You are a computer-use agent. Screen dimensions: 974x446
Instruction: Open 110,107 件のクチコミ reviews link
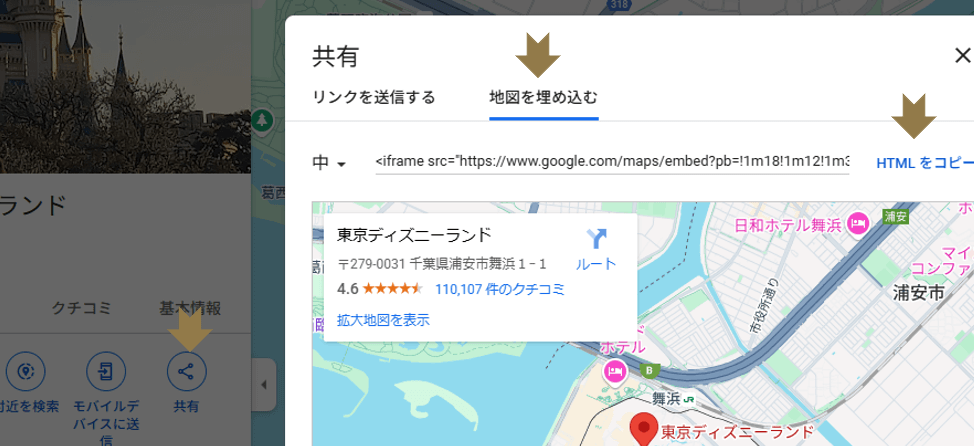(x=500, y=289)
